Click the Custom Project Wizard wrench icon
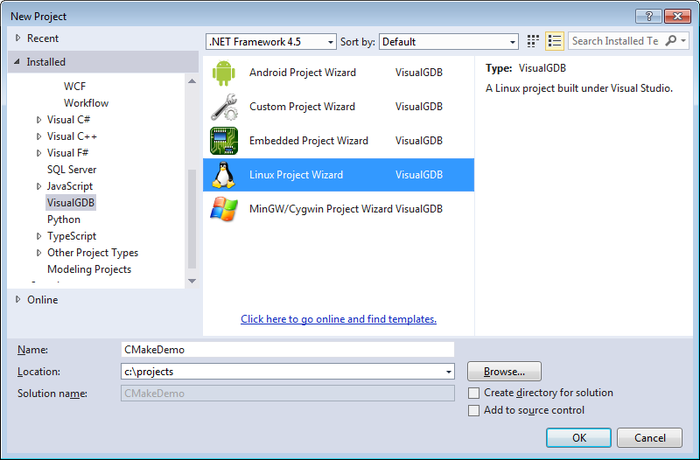This screenshot has height=460, width=700. pos(224,107)
